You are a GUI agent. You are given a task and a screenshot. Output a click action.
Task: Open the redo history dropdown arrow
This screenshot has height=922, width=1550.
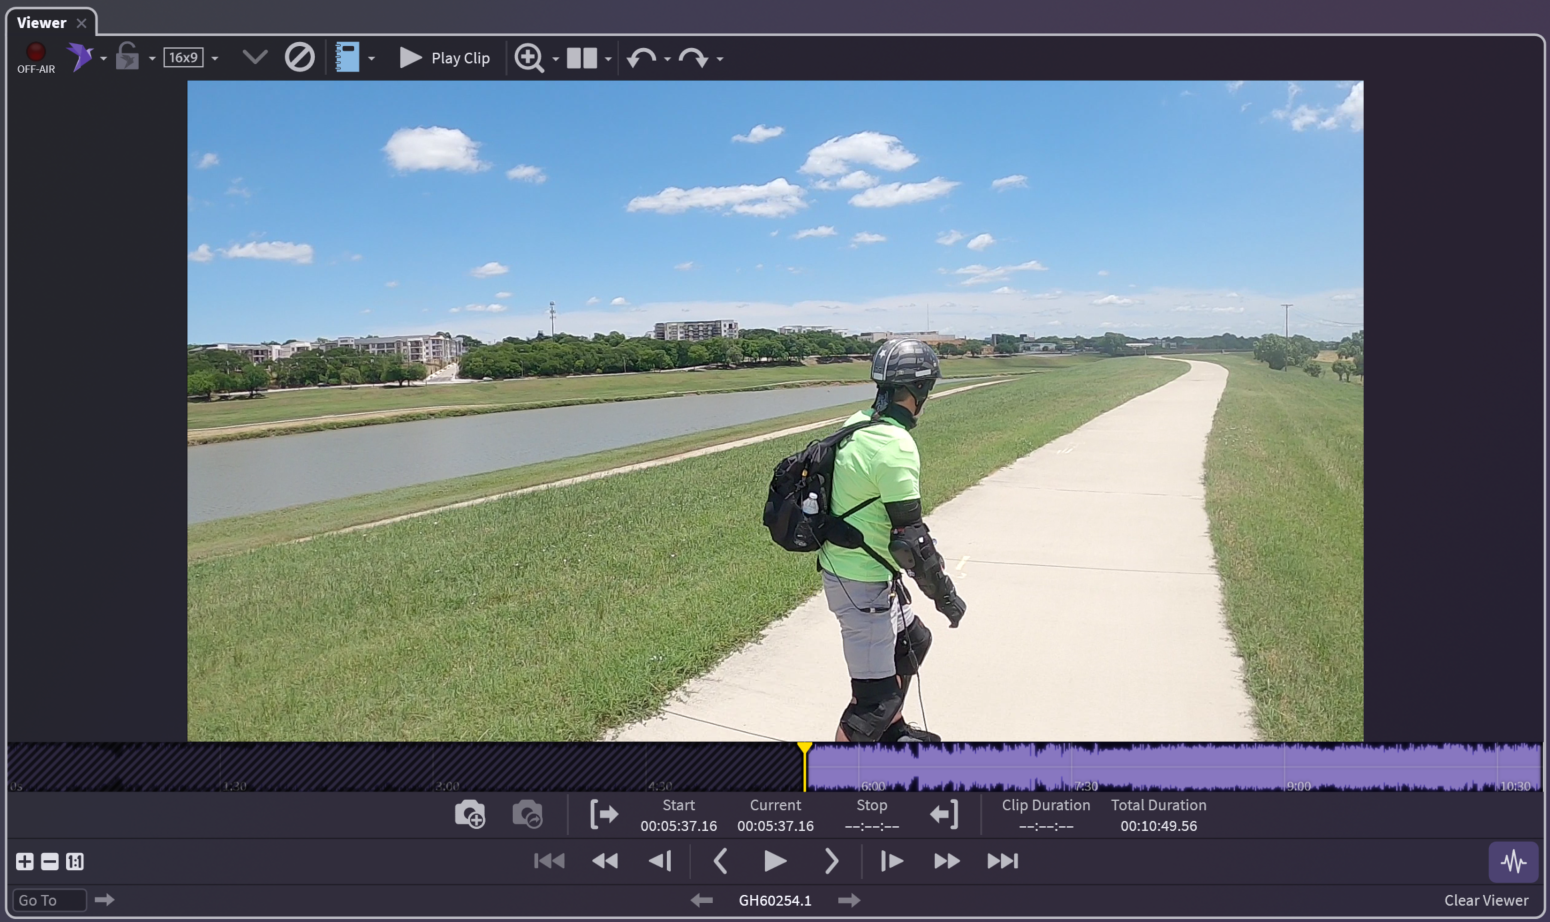[x=720, y=59]
